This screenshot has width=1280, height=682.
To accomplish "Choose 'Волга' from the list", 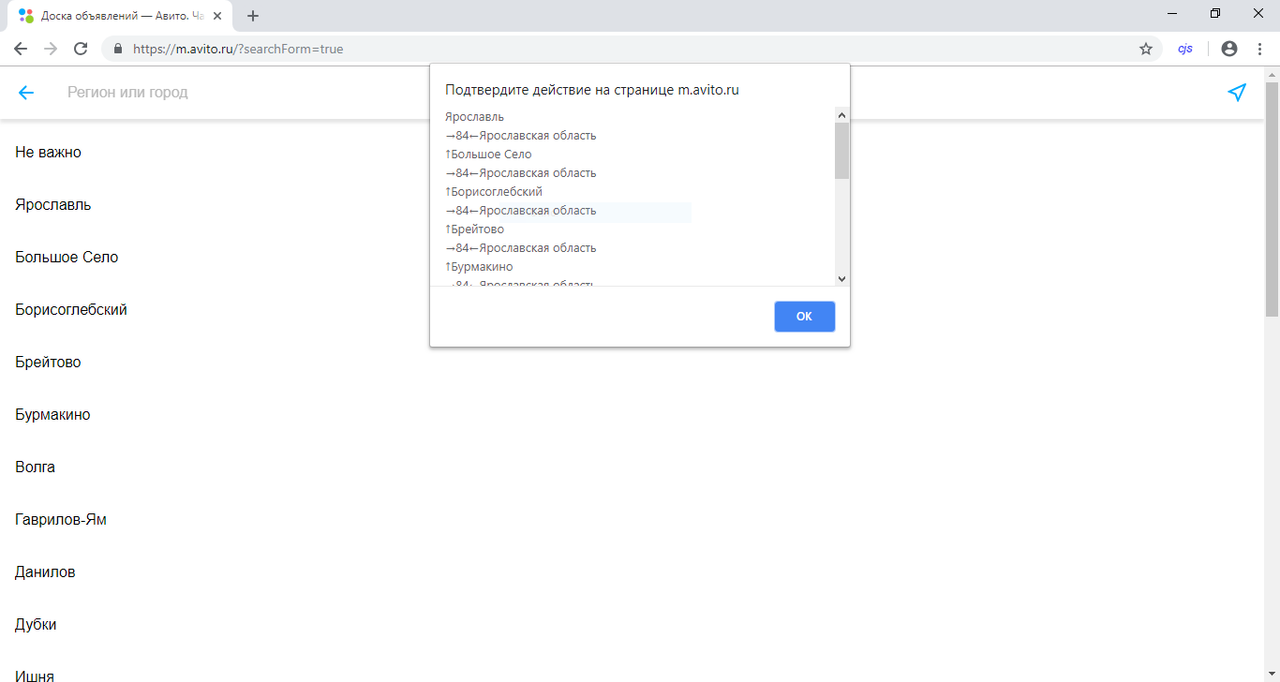I will [35, 467].
